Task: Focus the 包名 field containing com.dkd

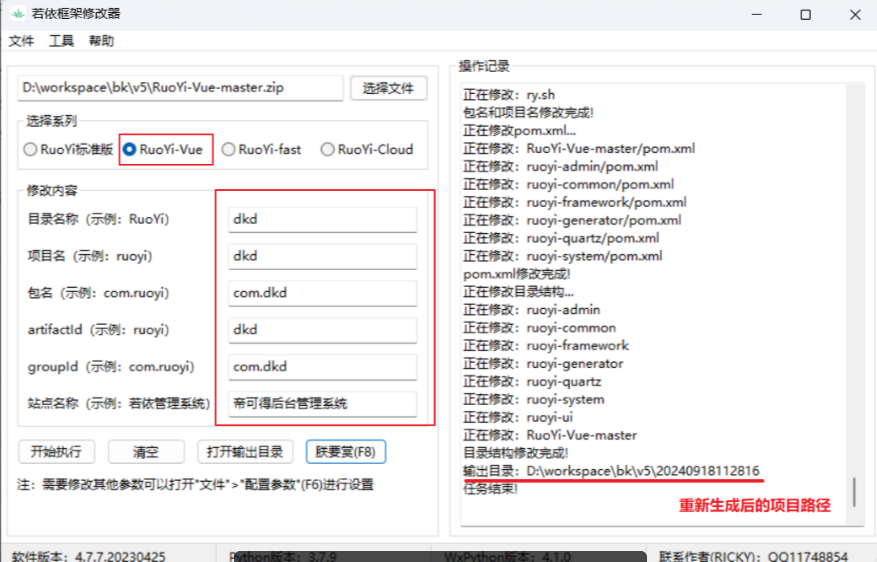Action: pyautogui.click(x=322, y=294)
